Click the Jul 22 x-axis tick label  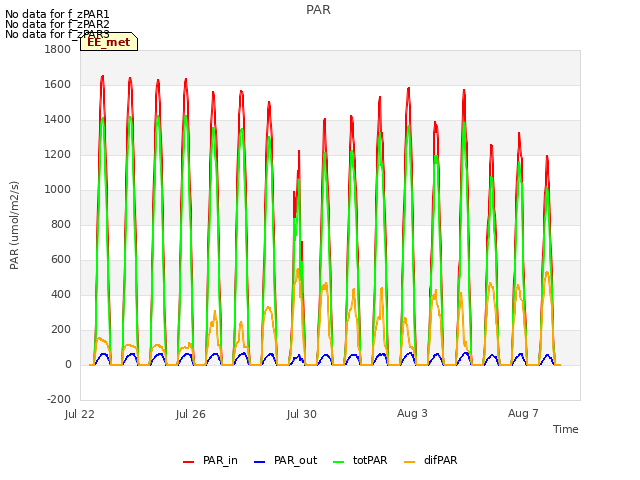pyautogui.click(x=80, y=414)
